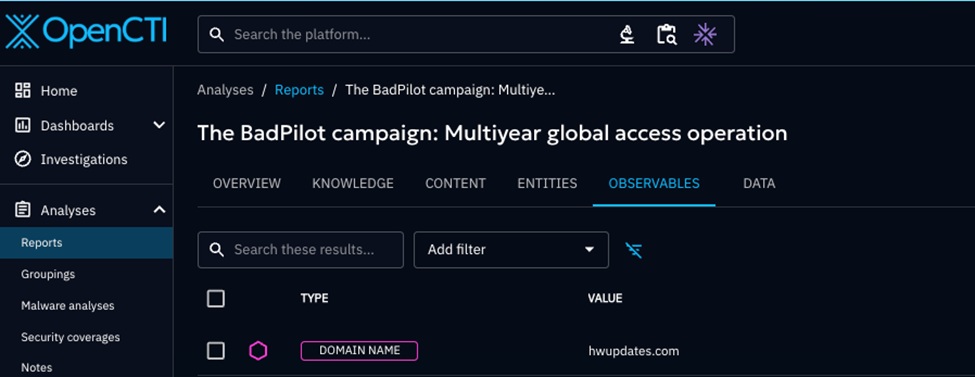Click the Analyses breadcrumb
Screen dimensions: 975x377
click(x=225, y=90)
